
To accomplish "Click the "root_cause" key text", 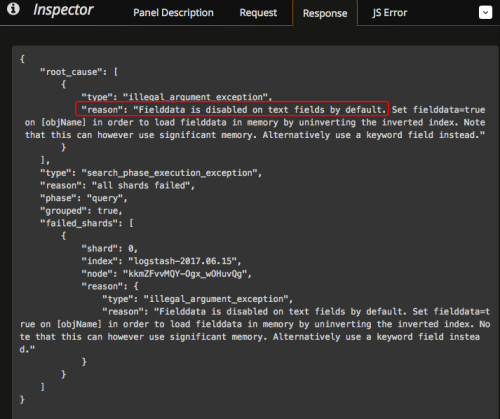I will pyautogui.click(x=71, y=72).
